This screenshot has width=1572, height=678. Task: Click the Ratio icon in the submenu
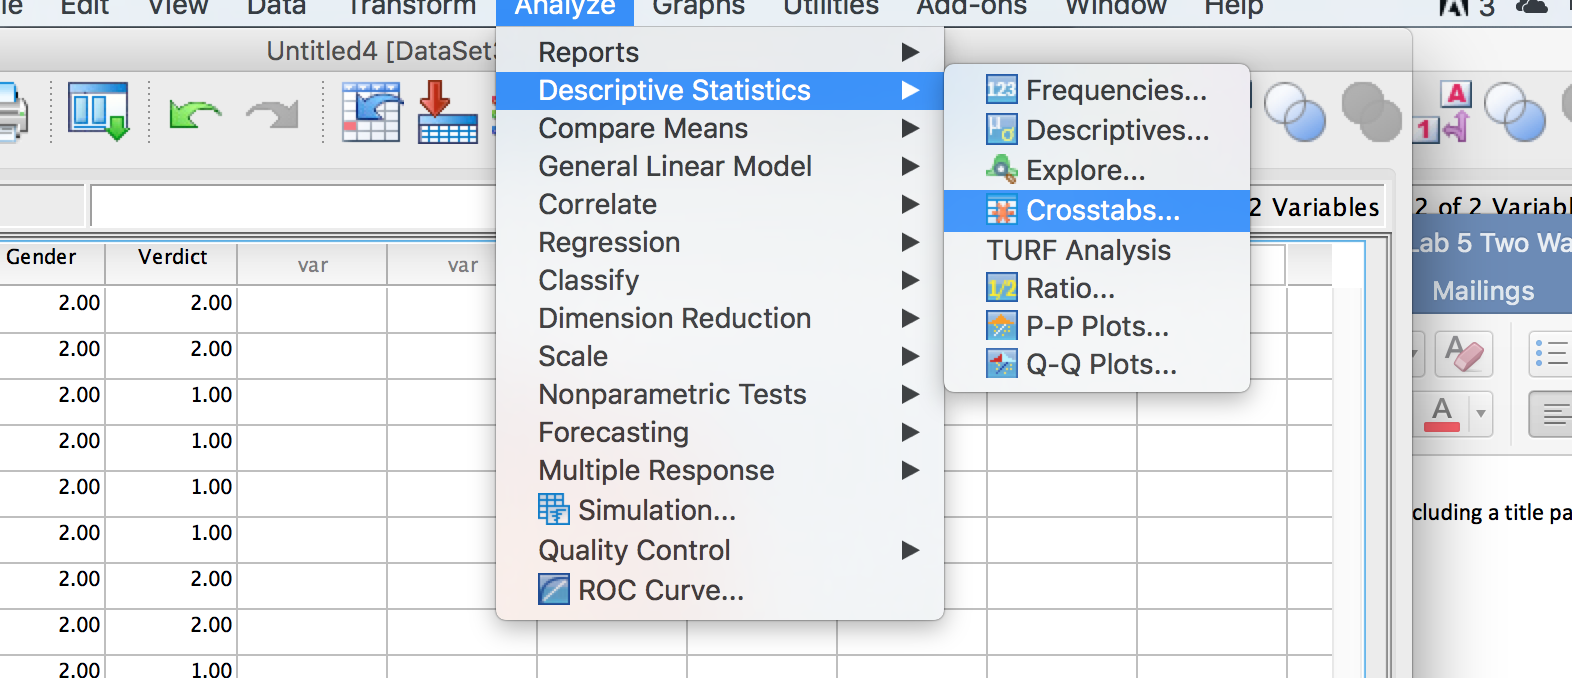(1001, 288)
